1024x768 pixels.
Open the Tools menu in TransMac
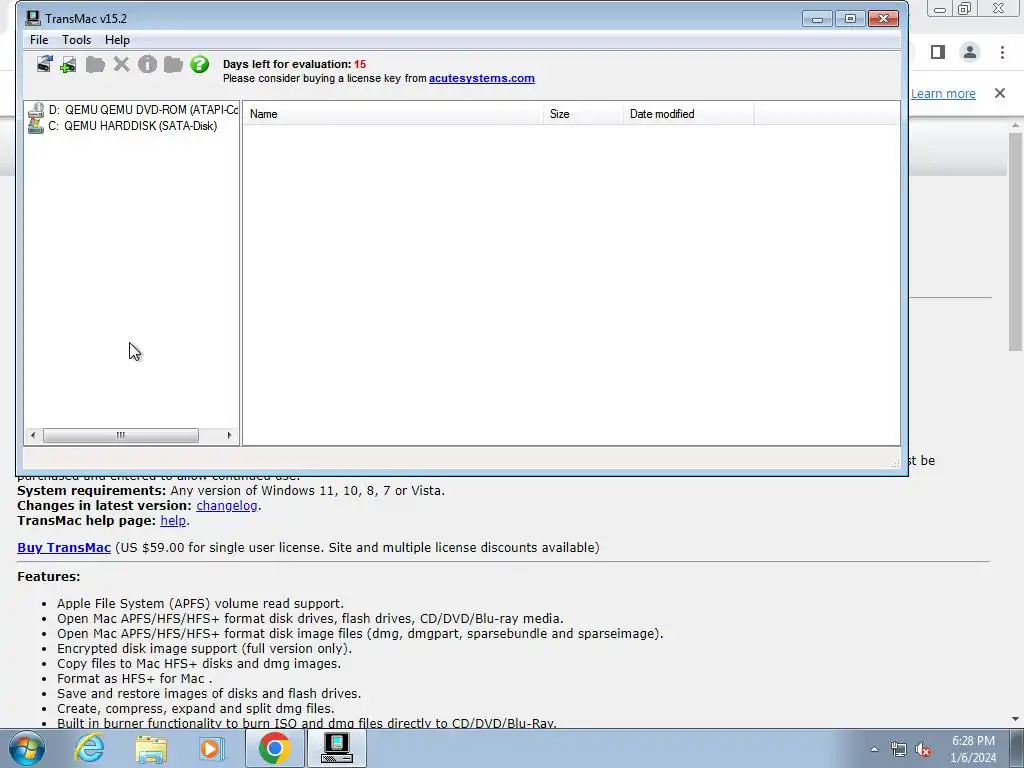coord(76,40)
